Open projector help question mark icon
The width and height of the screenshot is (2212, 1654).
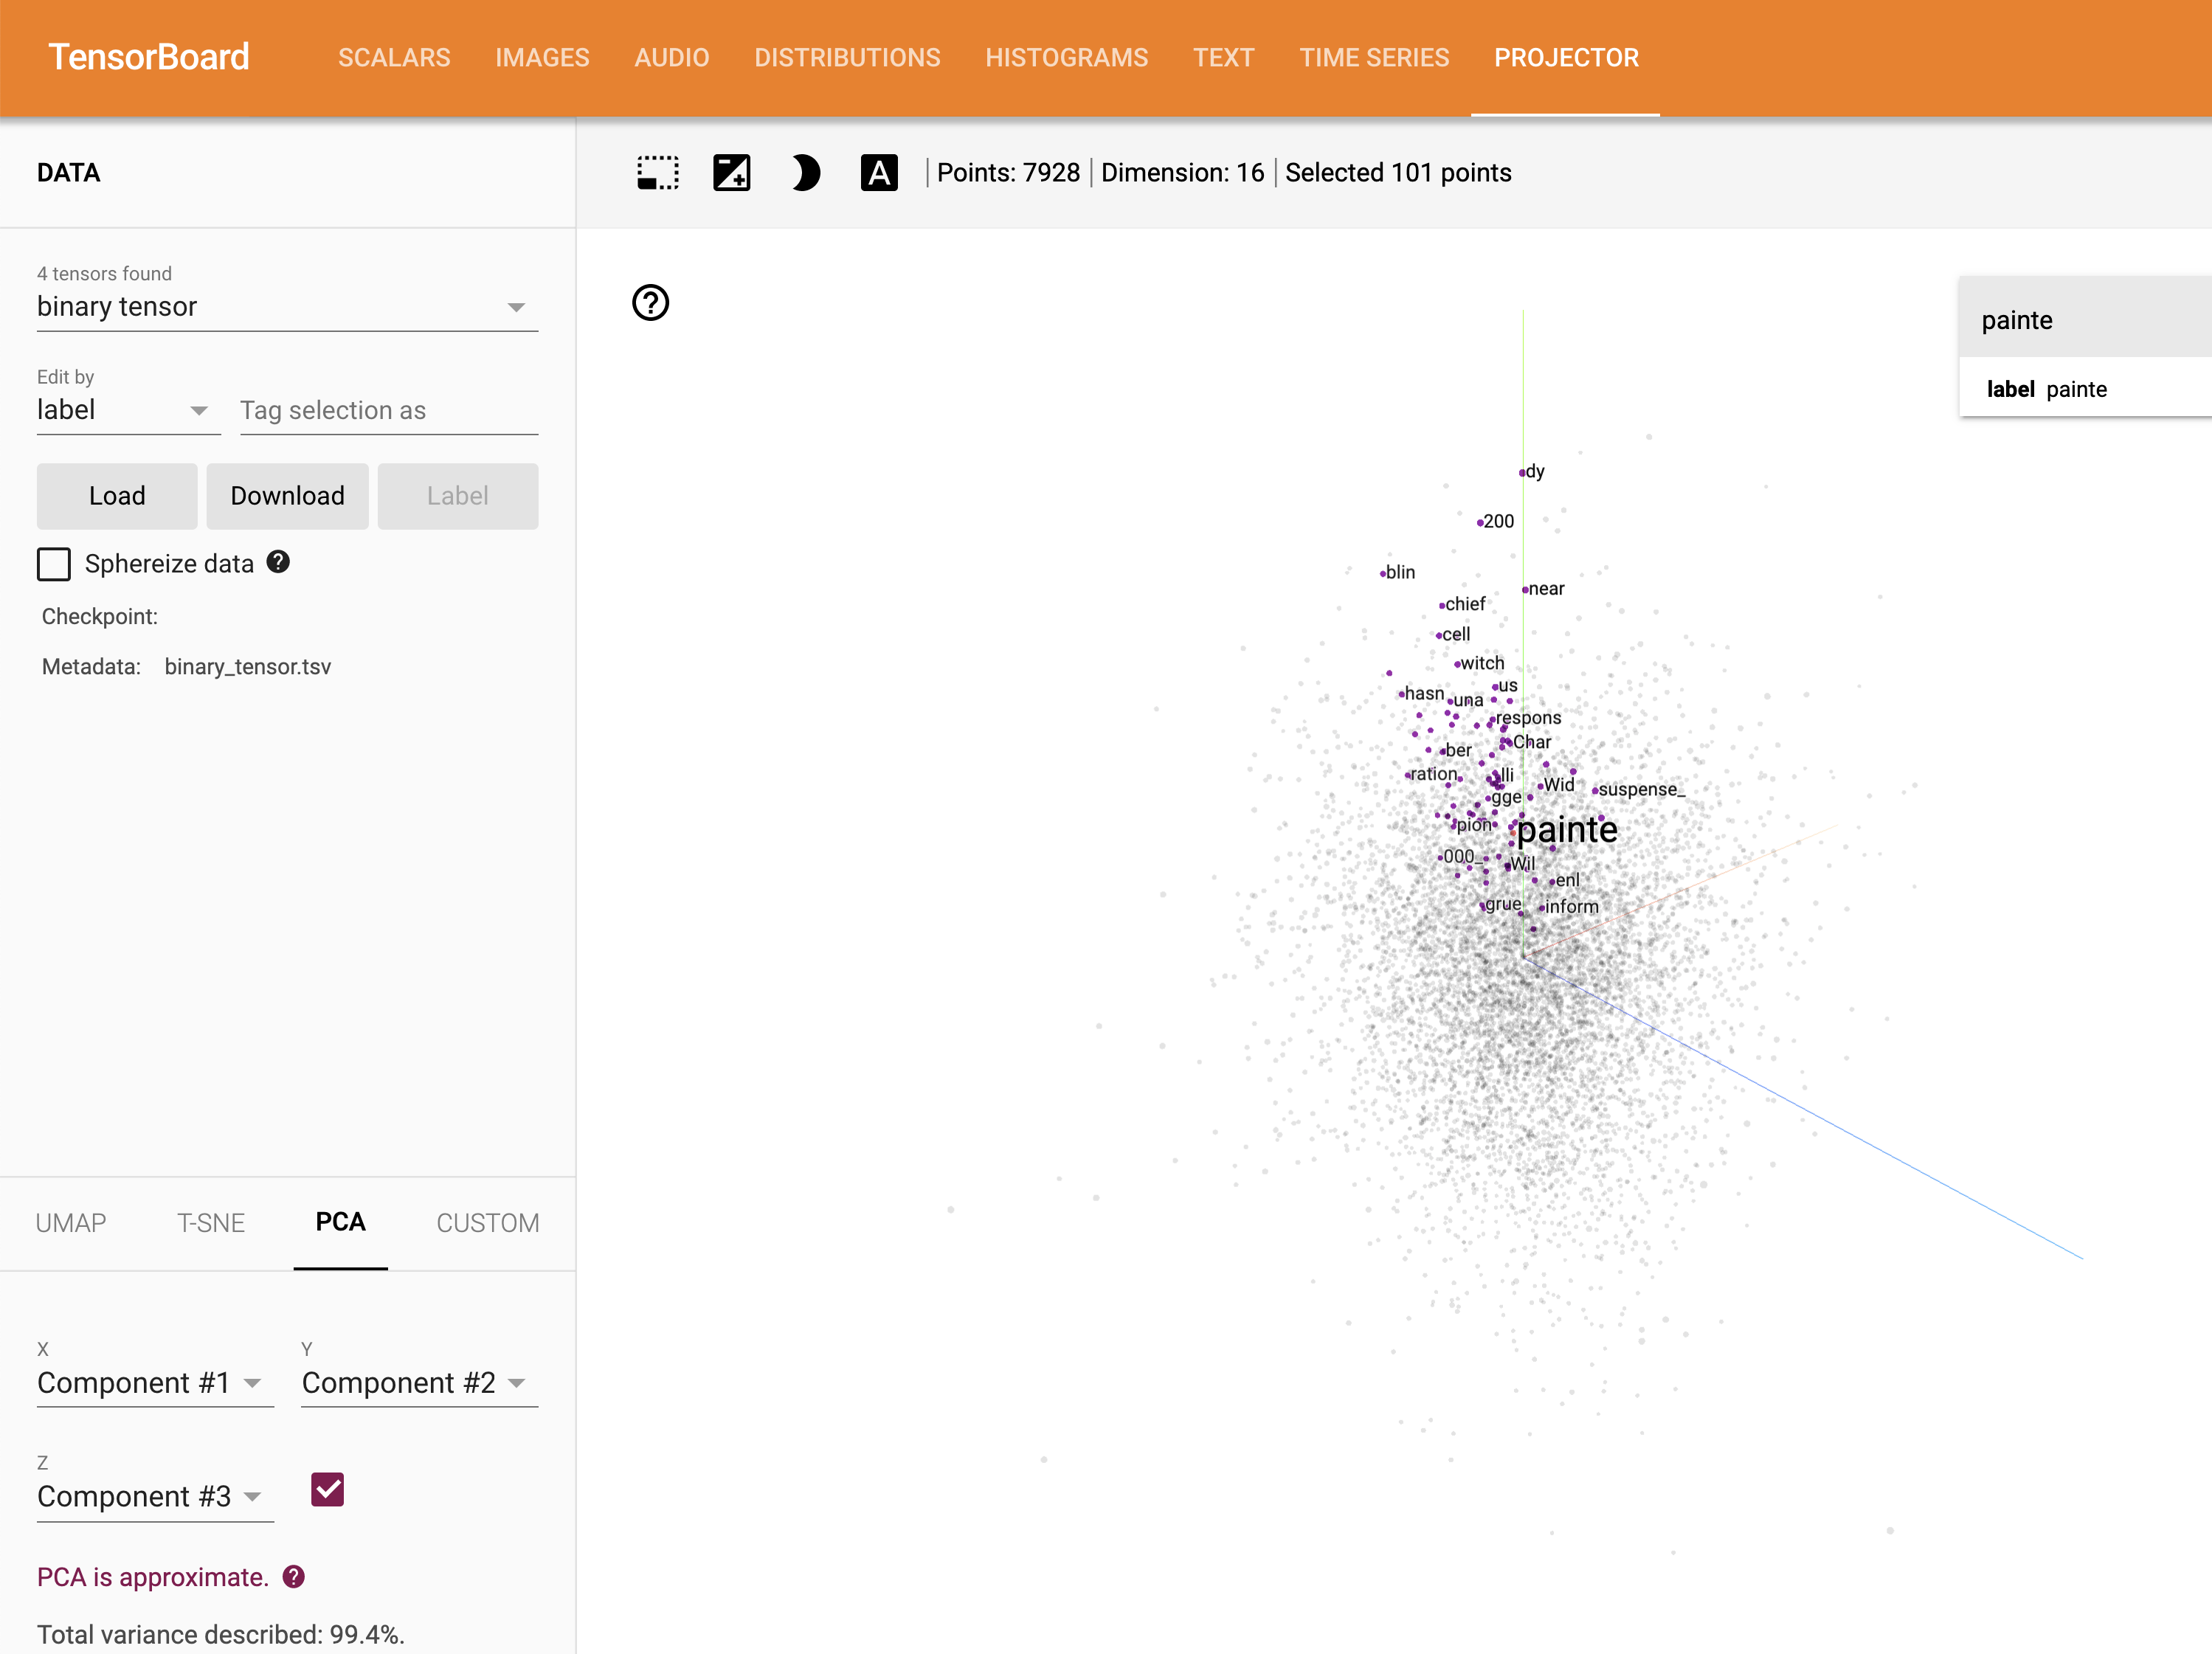click(x=650, y=302)
